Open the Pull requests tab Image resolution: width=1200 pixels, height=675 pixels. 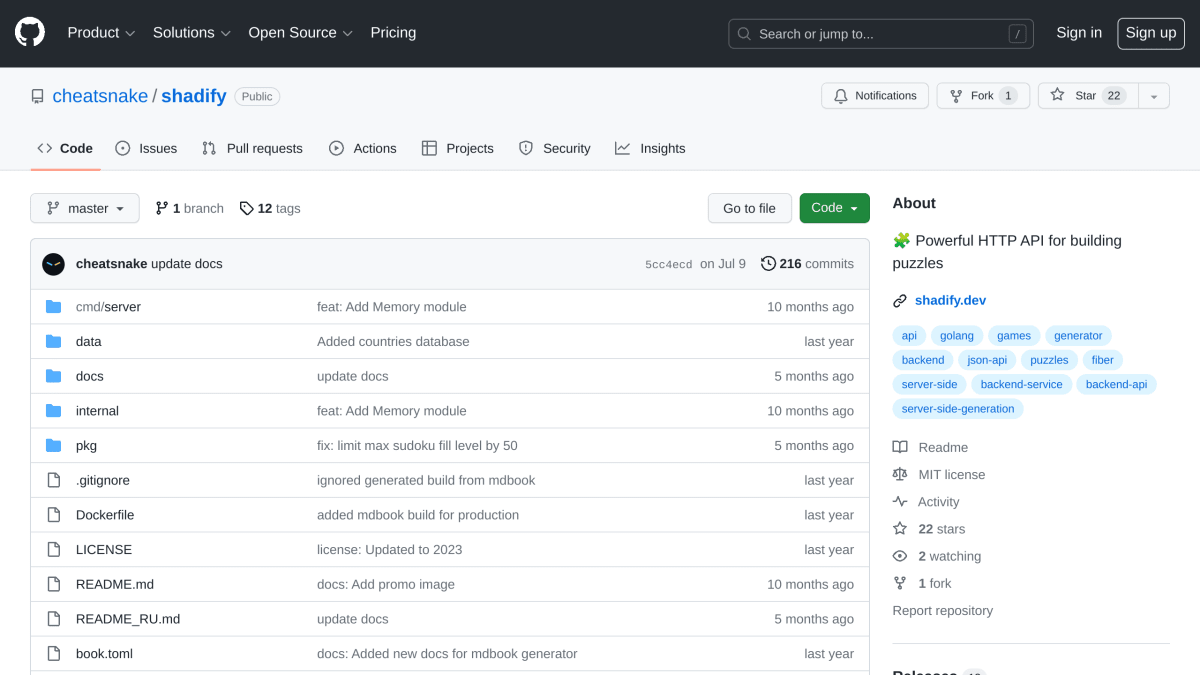click(x=252, y=148)
